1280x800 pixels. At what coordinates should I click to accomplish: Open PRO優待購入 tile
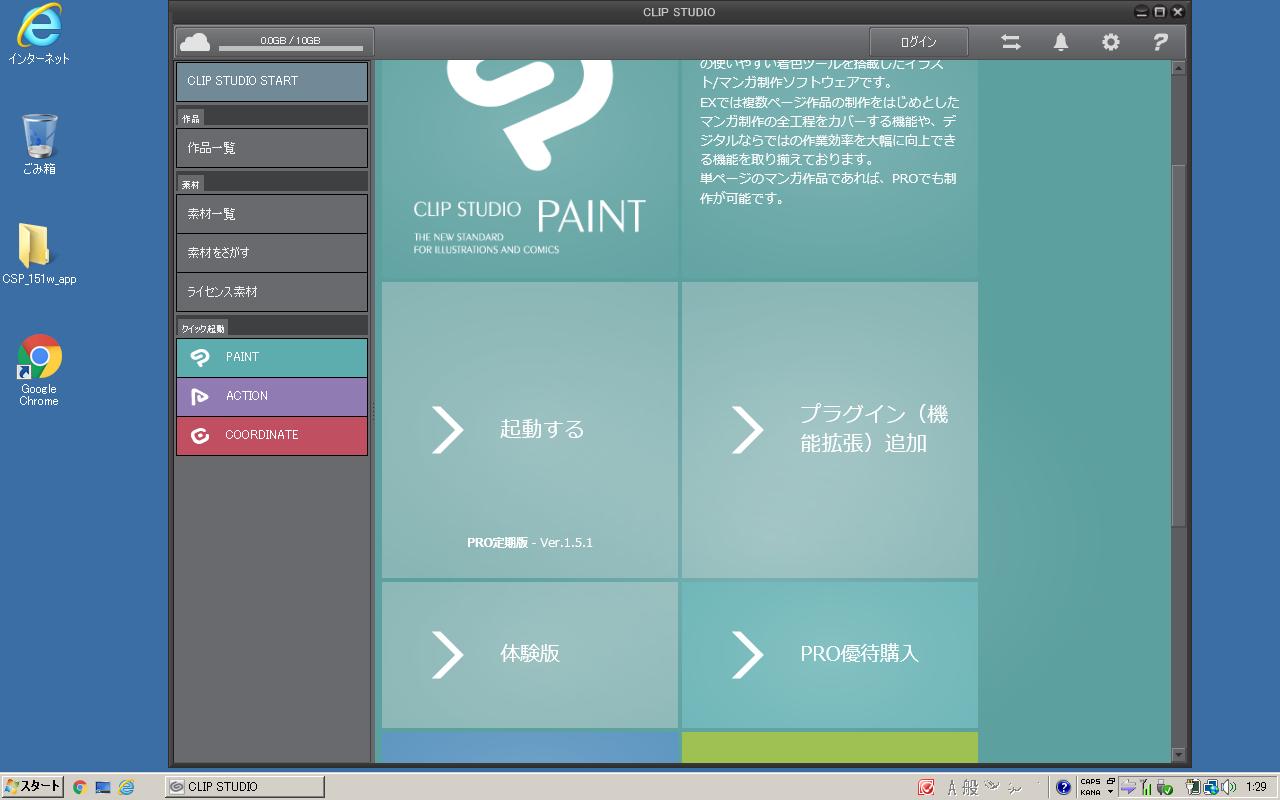click(x=830, y=654)
